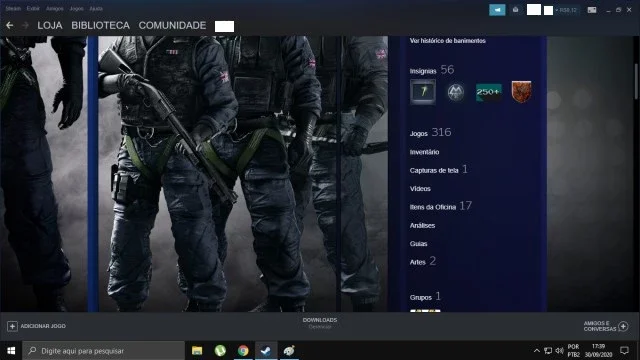This screenshot has width=640, height=360.
Task: Open Big Picture mode icon
Action: (592, 10)
